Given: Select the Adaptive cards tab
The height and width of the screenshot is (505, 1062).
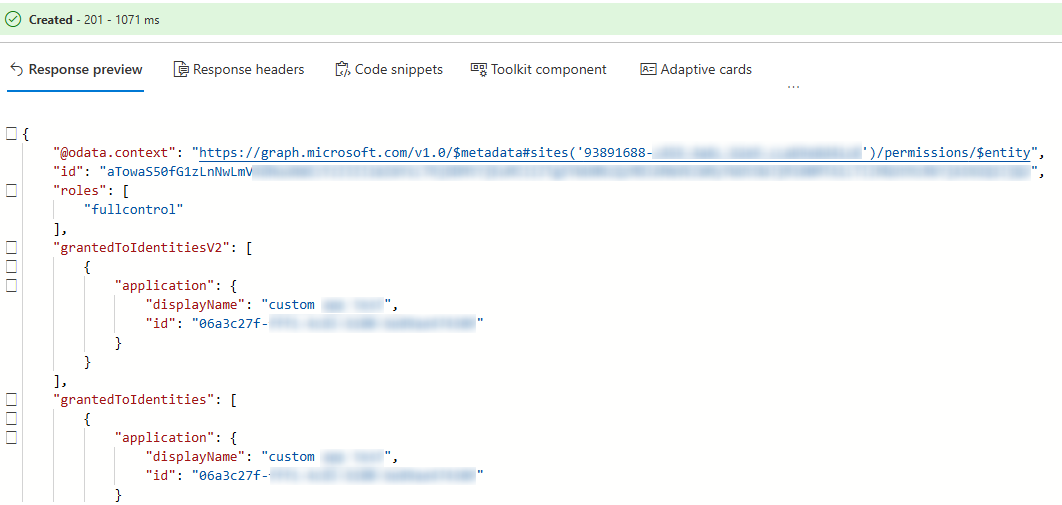Looking at the screenshot, I should point(706,70).
